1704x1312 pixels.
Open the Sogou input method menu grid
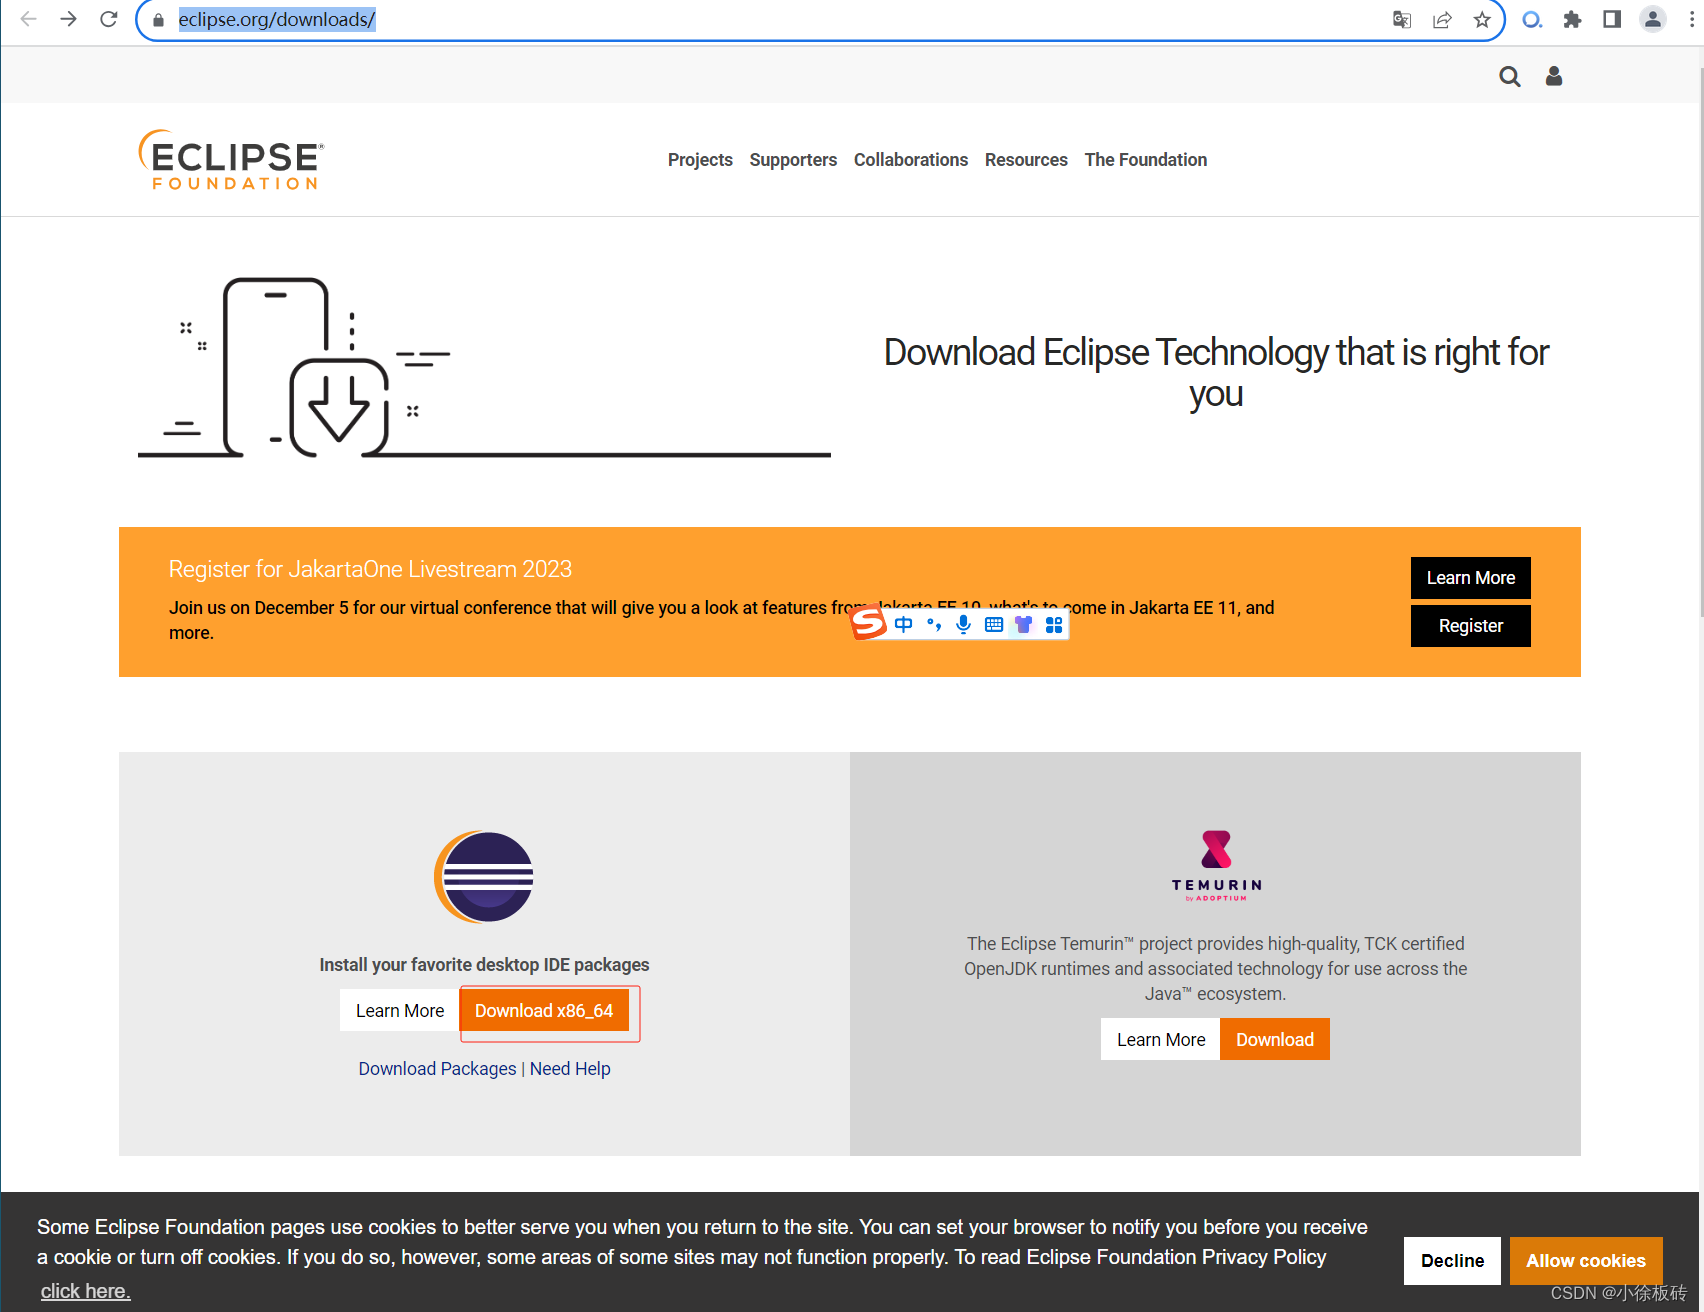pyautogui.click(x=1053, y=624)
